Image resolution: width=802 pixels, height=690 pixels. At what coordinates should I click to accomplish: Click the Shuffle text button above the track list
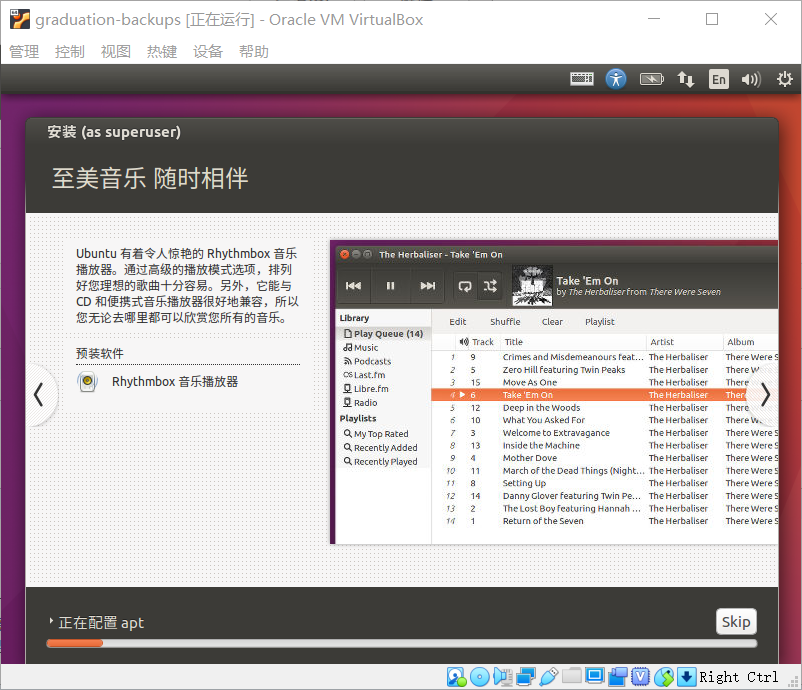(505, 322)
